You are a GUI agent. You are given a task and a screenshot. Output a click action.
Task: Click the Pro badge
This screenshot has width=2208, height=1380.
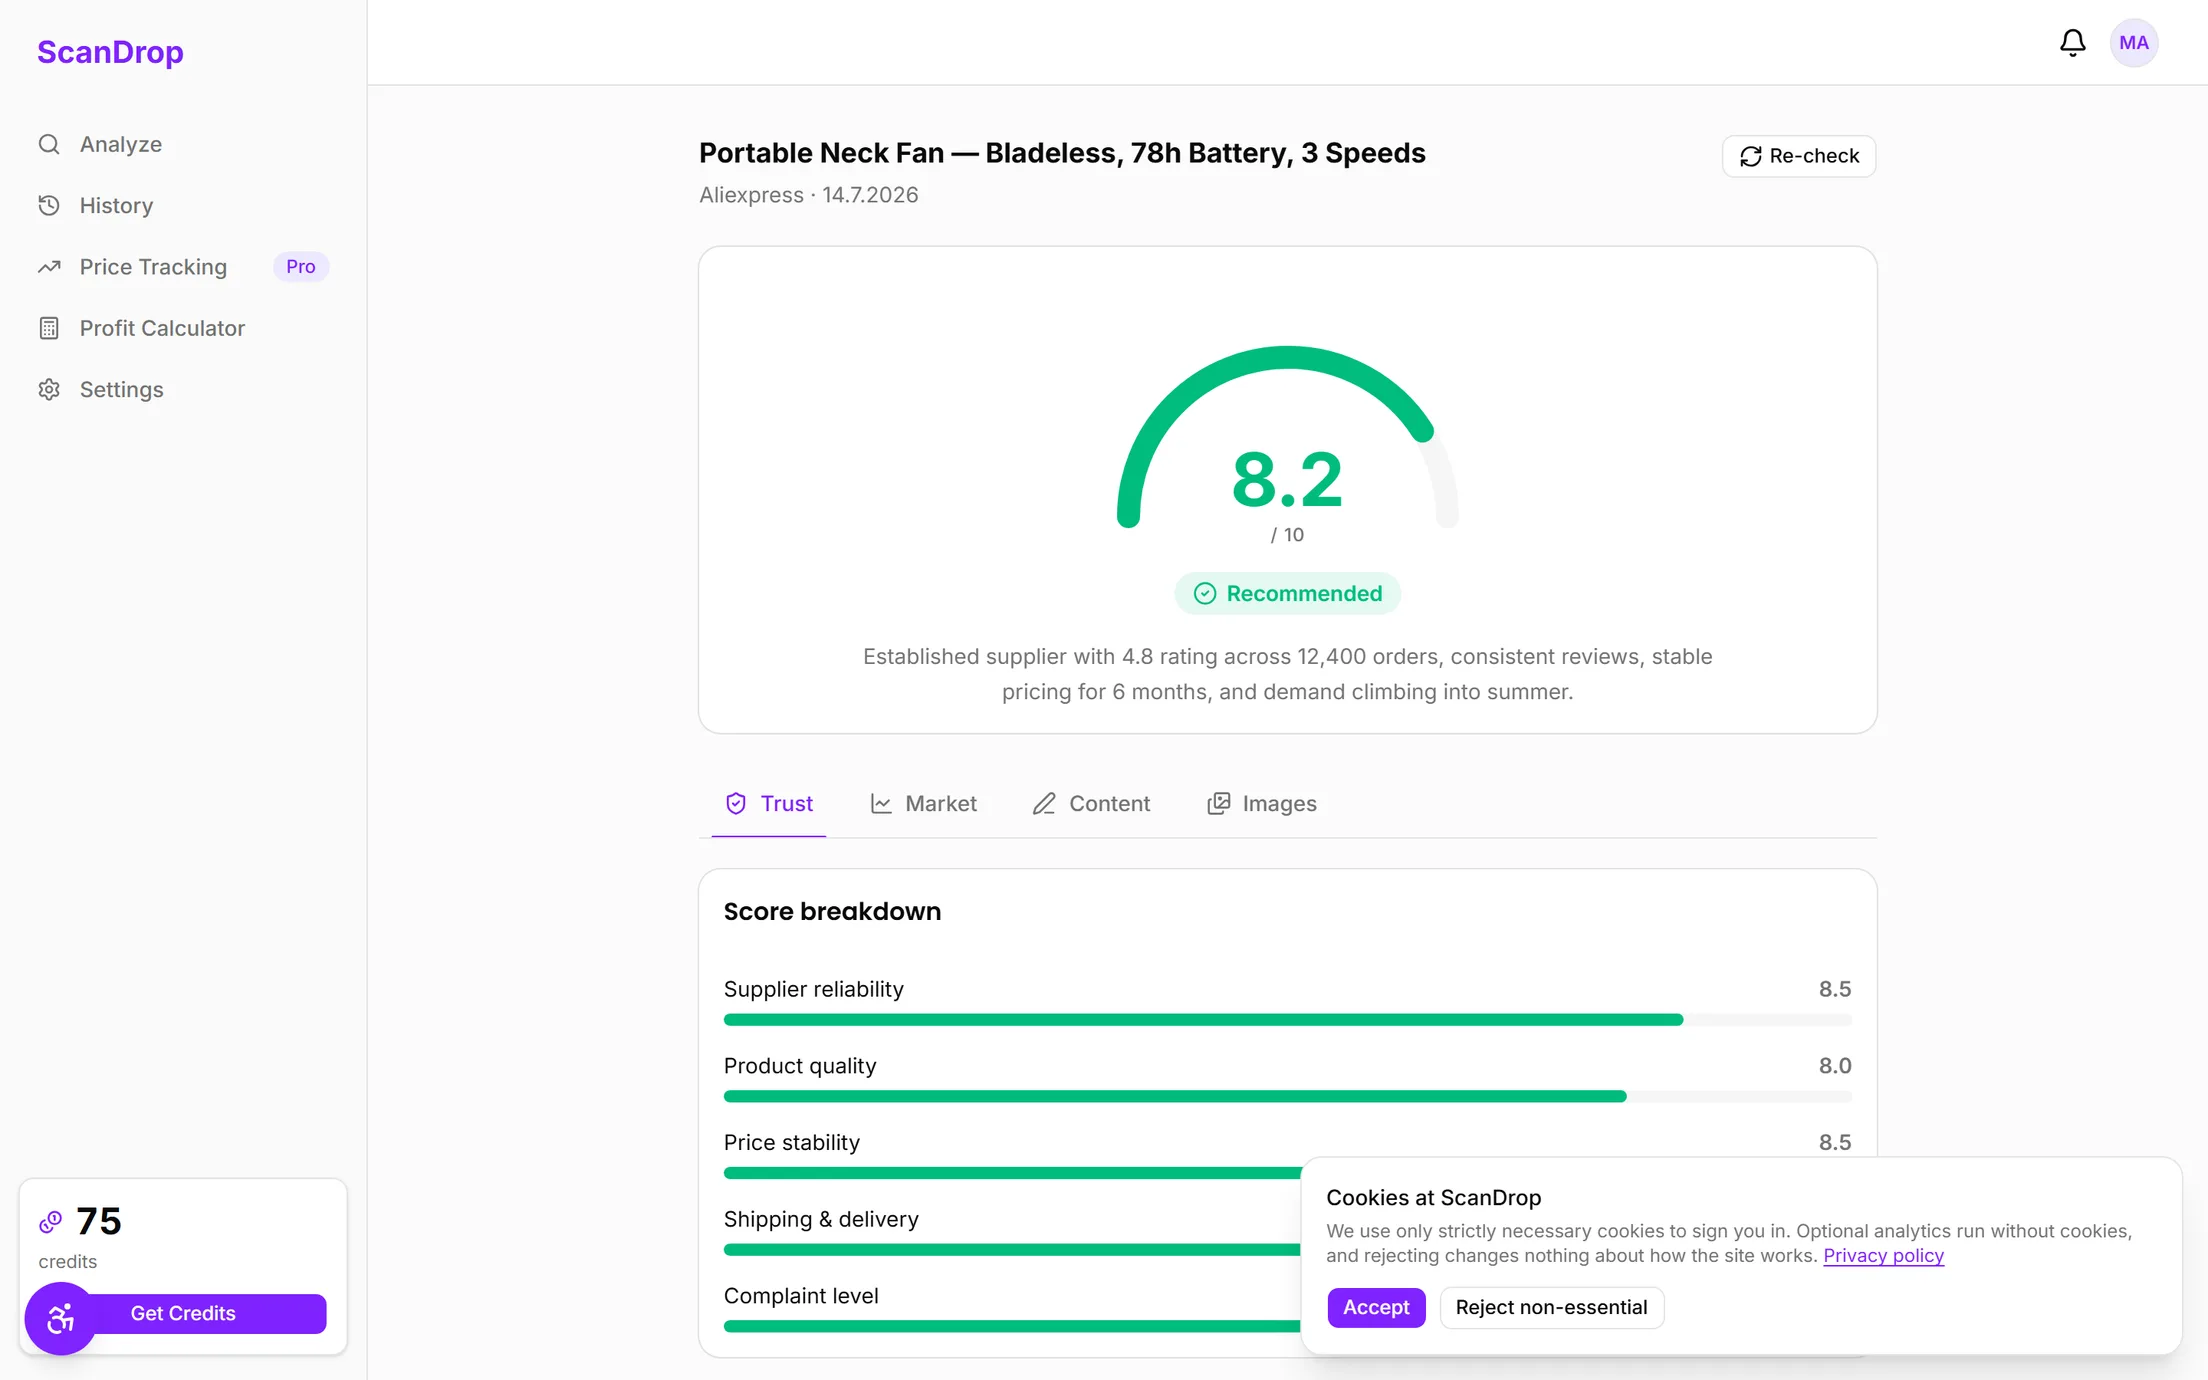click(300, 267)
